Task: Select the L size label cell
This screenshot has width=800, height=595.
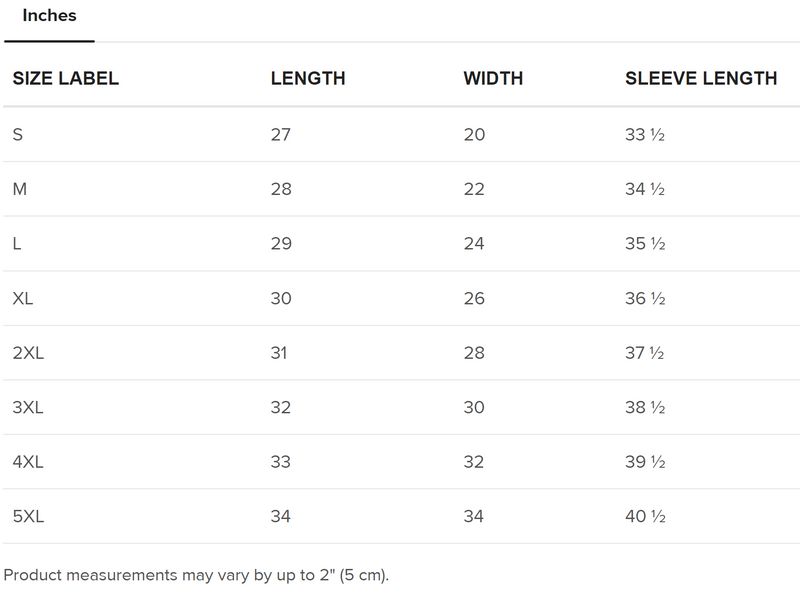Action: click(x=17, y=244)
